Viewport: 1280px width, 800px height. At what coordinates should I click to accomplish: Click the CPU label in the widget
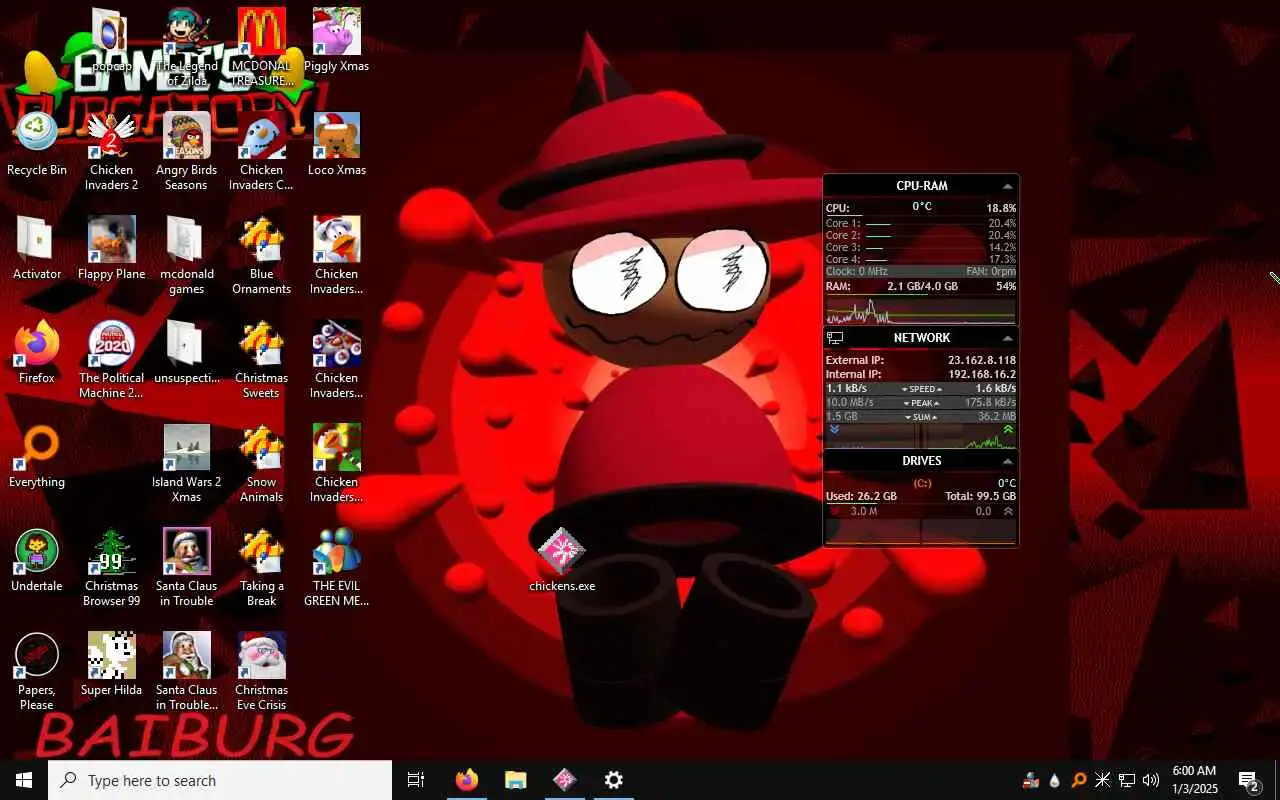coord(837,209)
